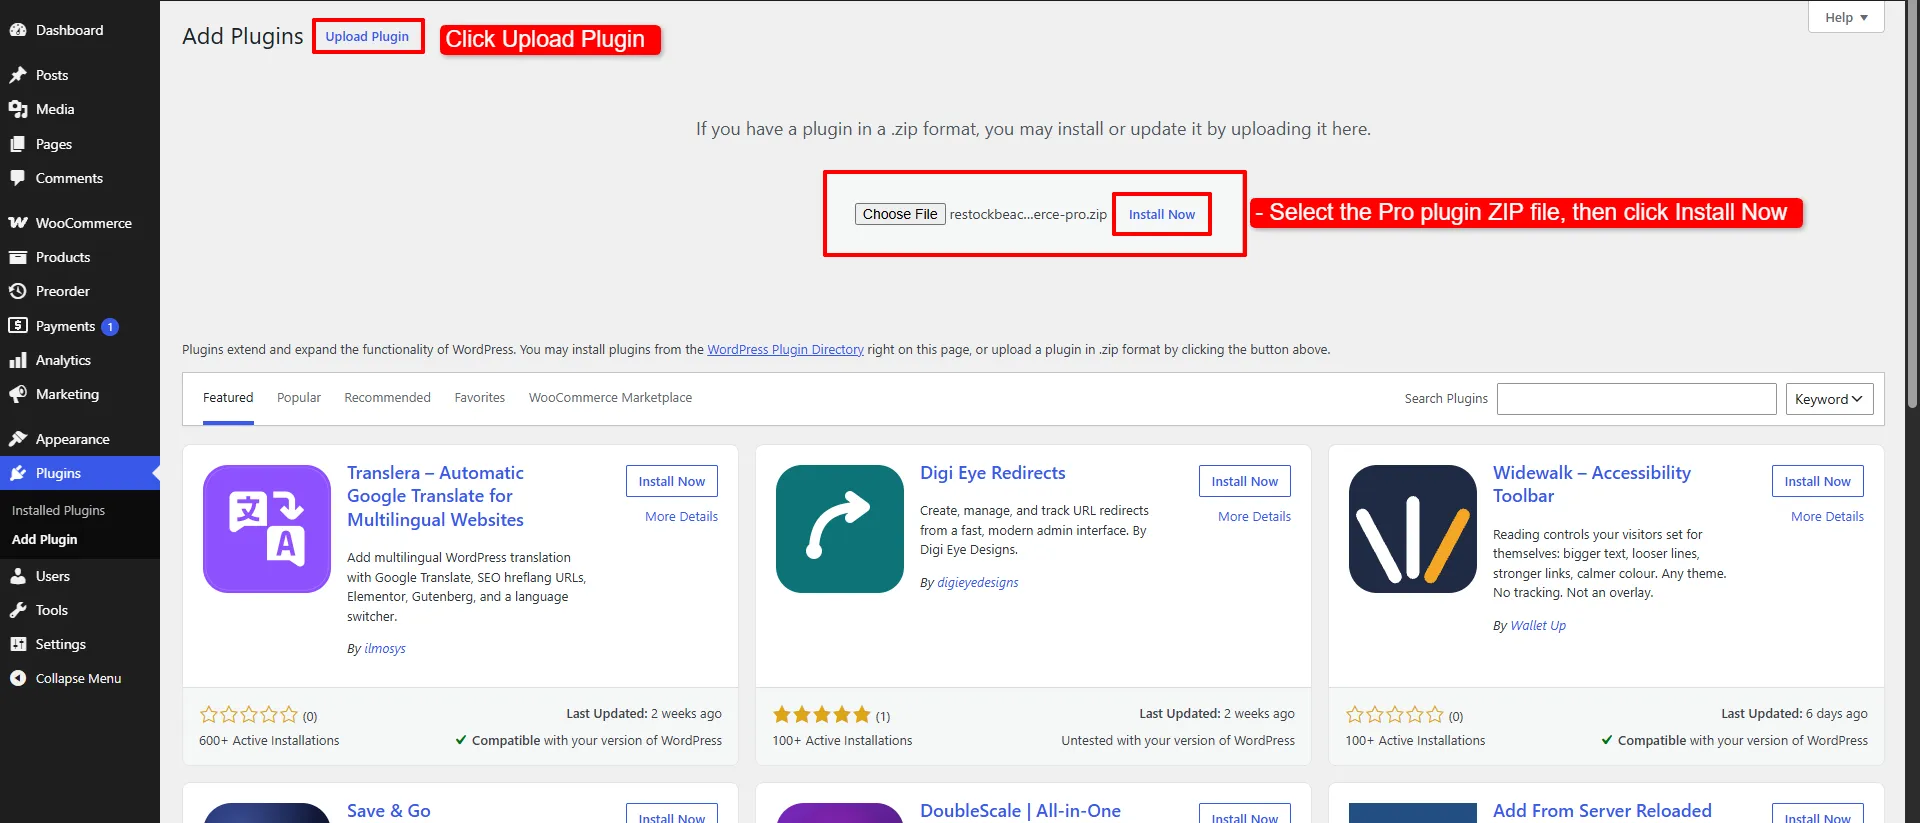Open the Add From Server Reloaded title

click(x=1602, y=811)
